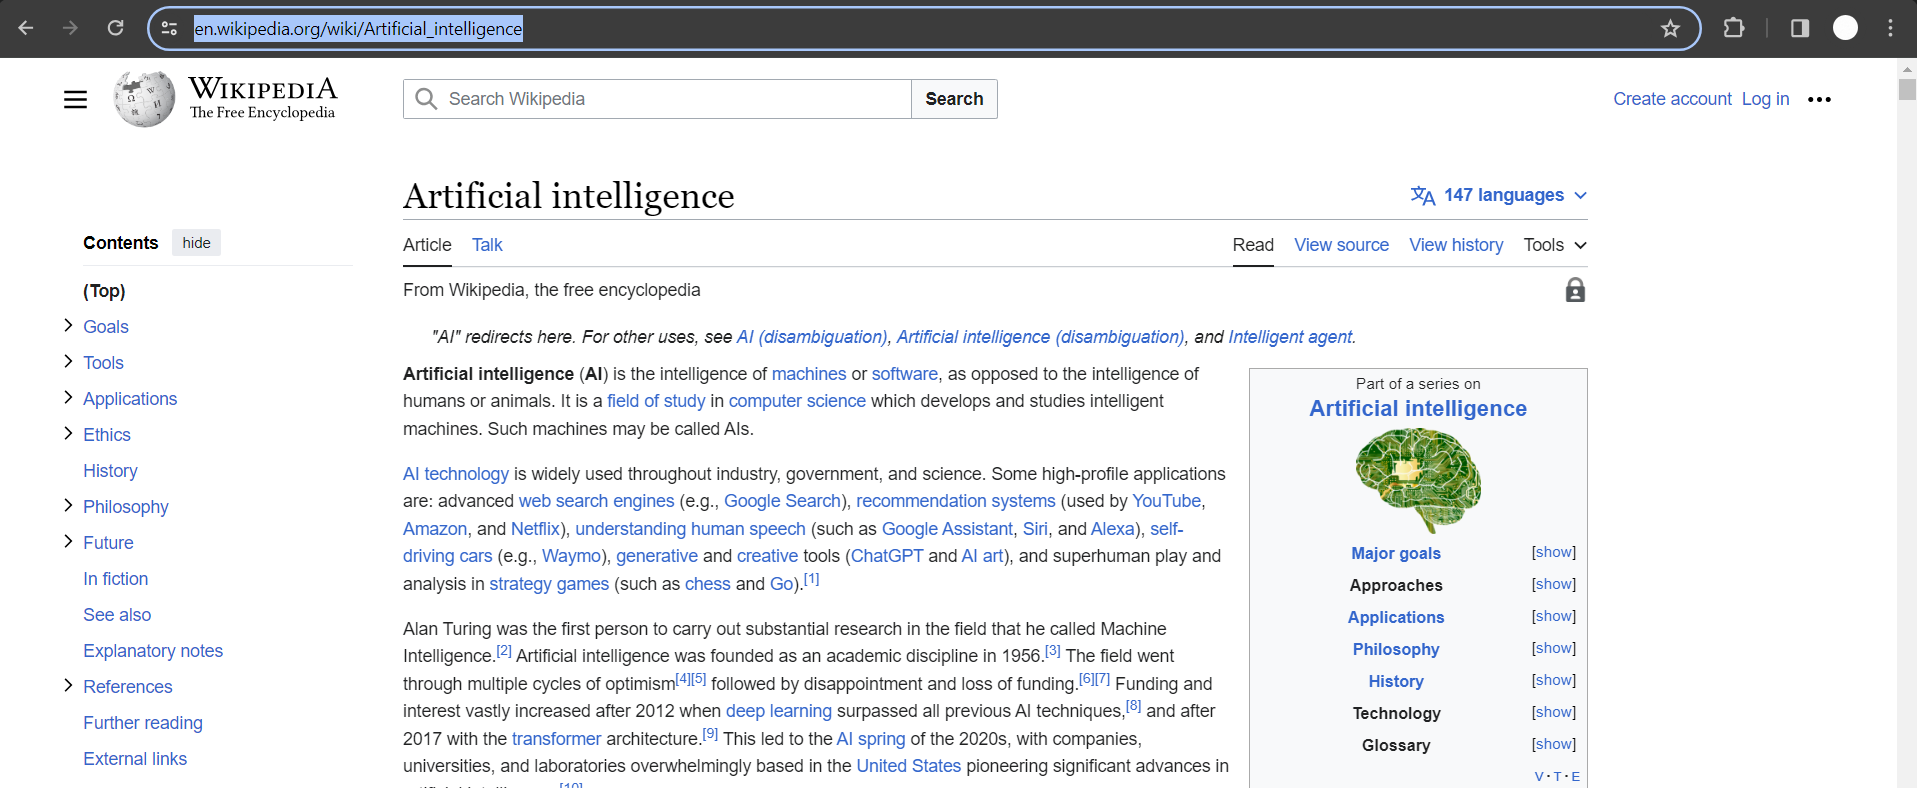This screenshot has width=1917, height=788.
Task: Open the sidebar Artificial intelligence title link
Action: point(1418,408)
